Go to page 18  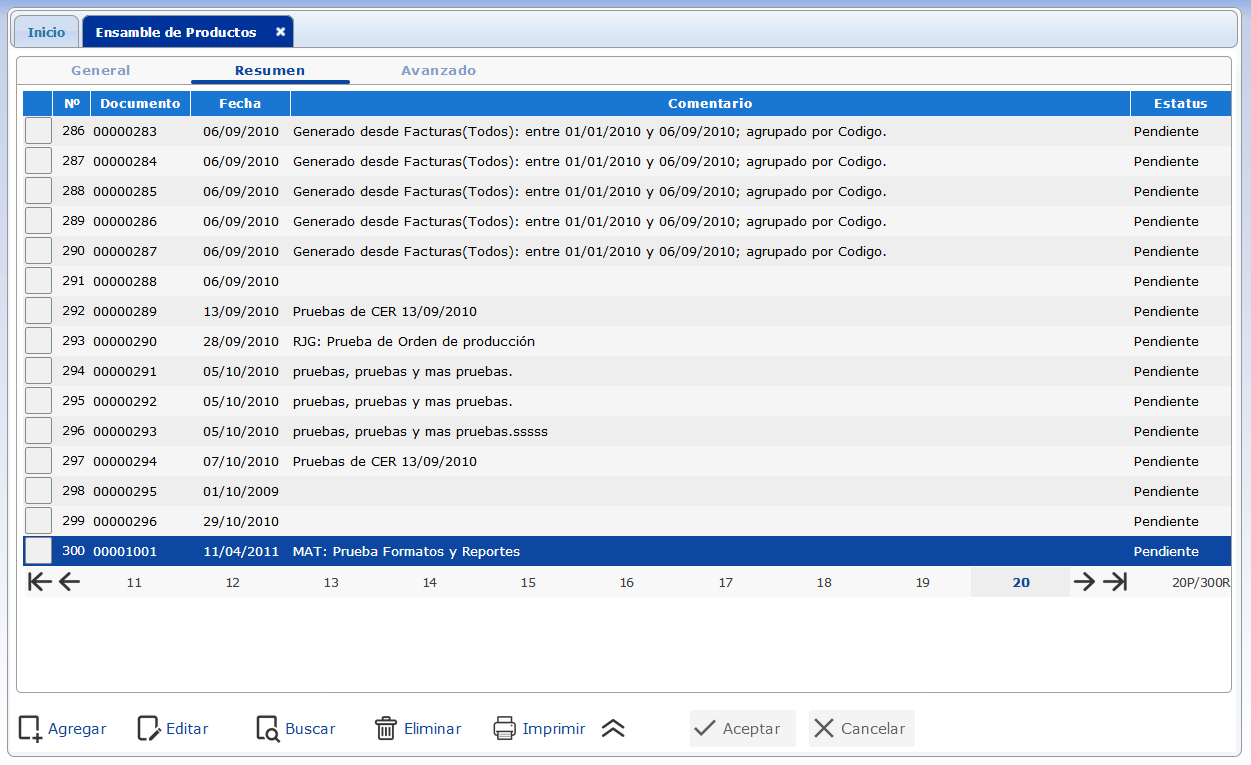coord(824,582)
